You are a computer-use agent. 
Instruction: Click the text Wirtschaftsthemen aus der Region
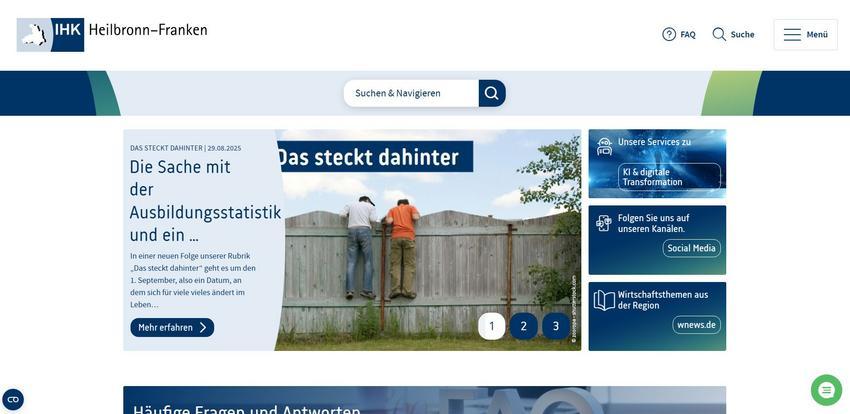663,300
